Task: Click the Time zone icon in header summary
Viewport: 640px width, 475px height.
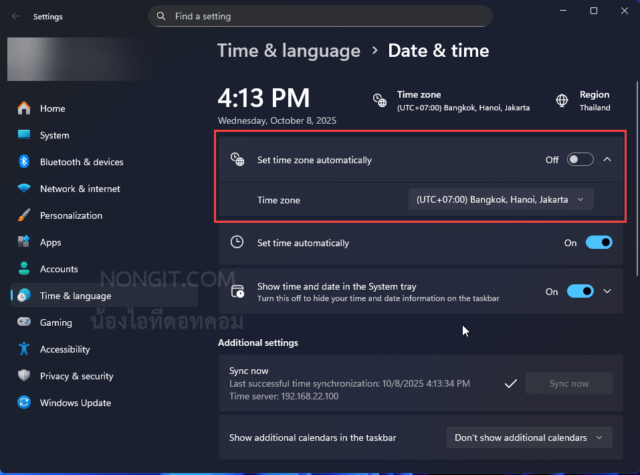Action: [380, 100]
